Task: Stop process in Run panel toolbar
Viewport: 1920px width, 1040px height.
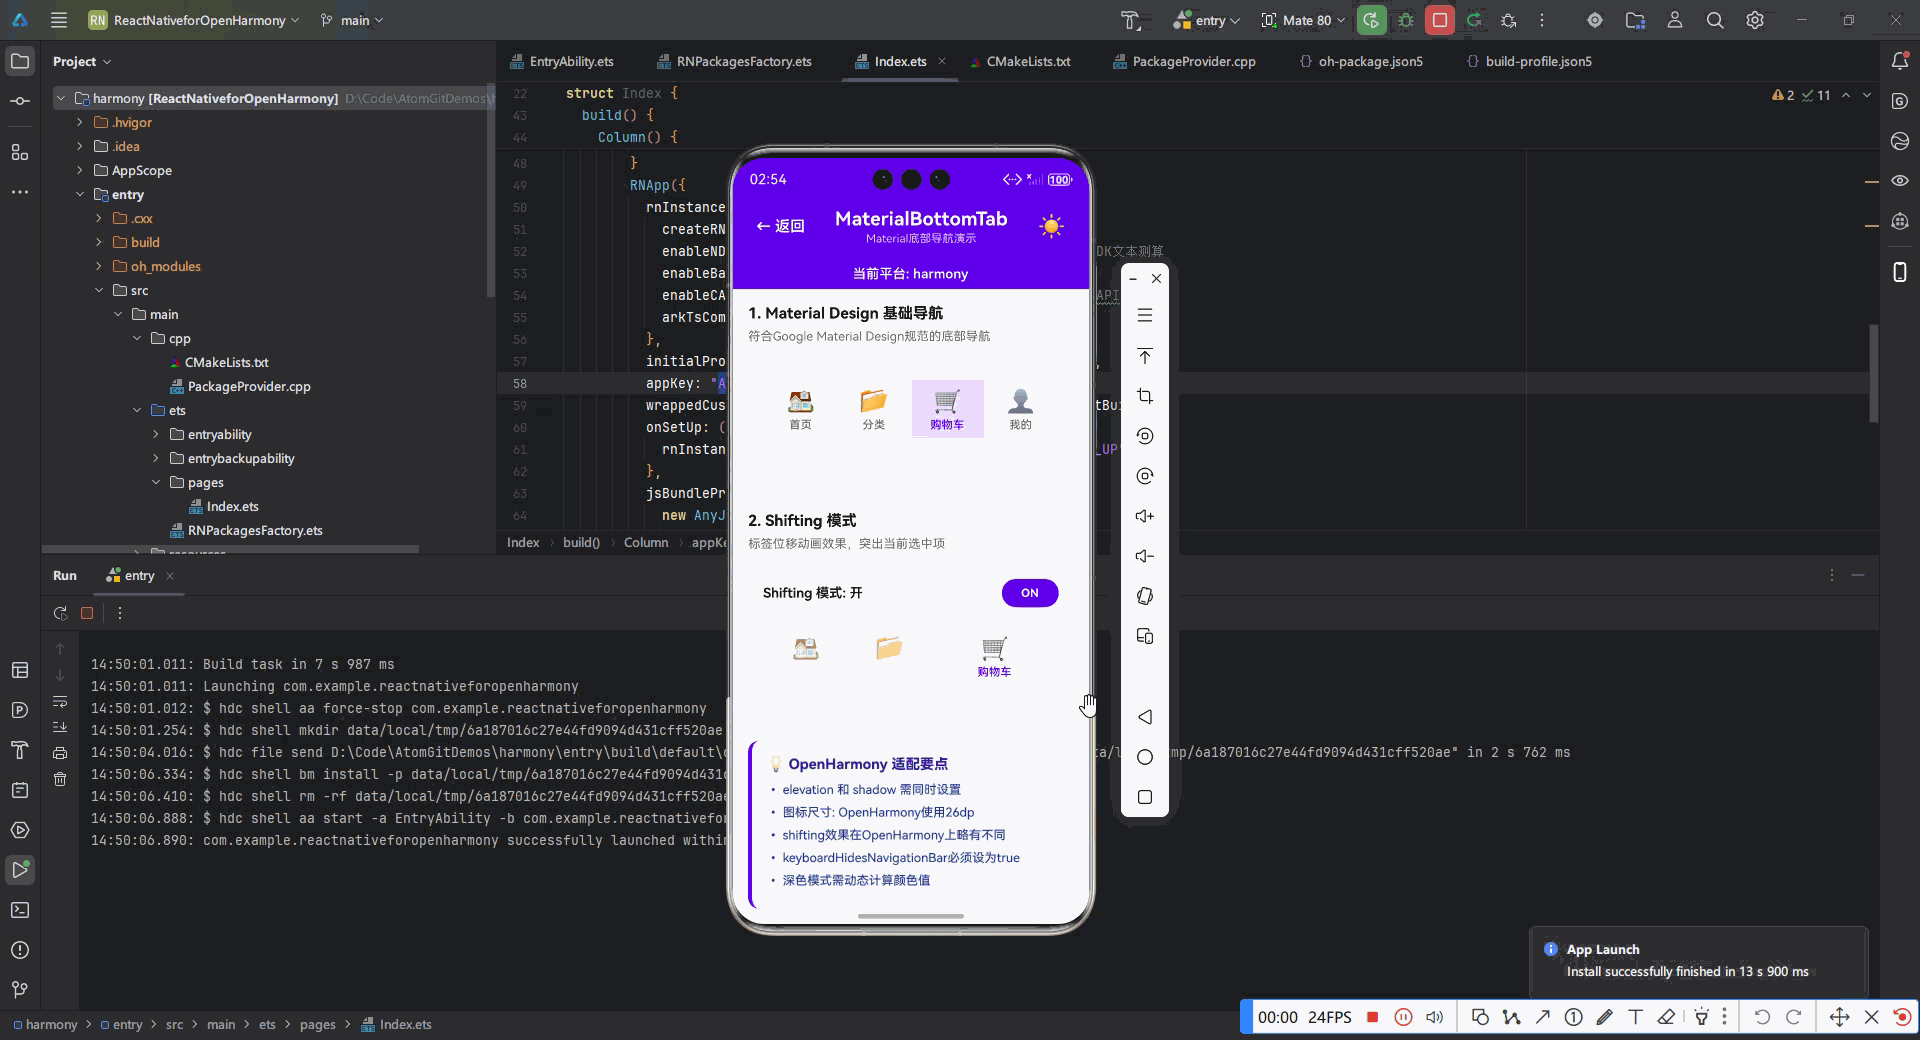Action: tap(87, 613)
